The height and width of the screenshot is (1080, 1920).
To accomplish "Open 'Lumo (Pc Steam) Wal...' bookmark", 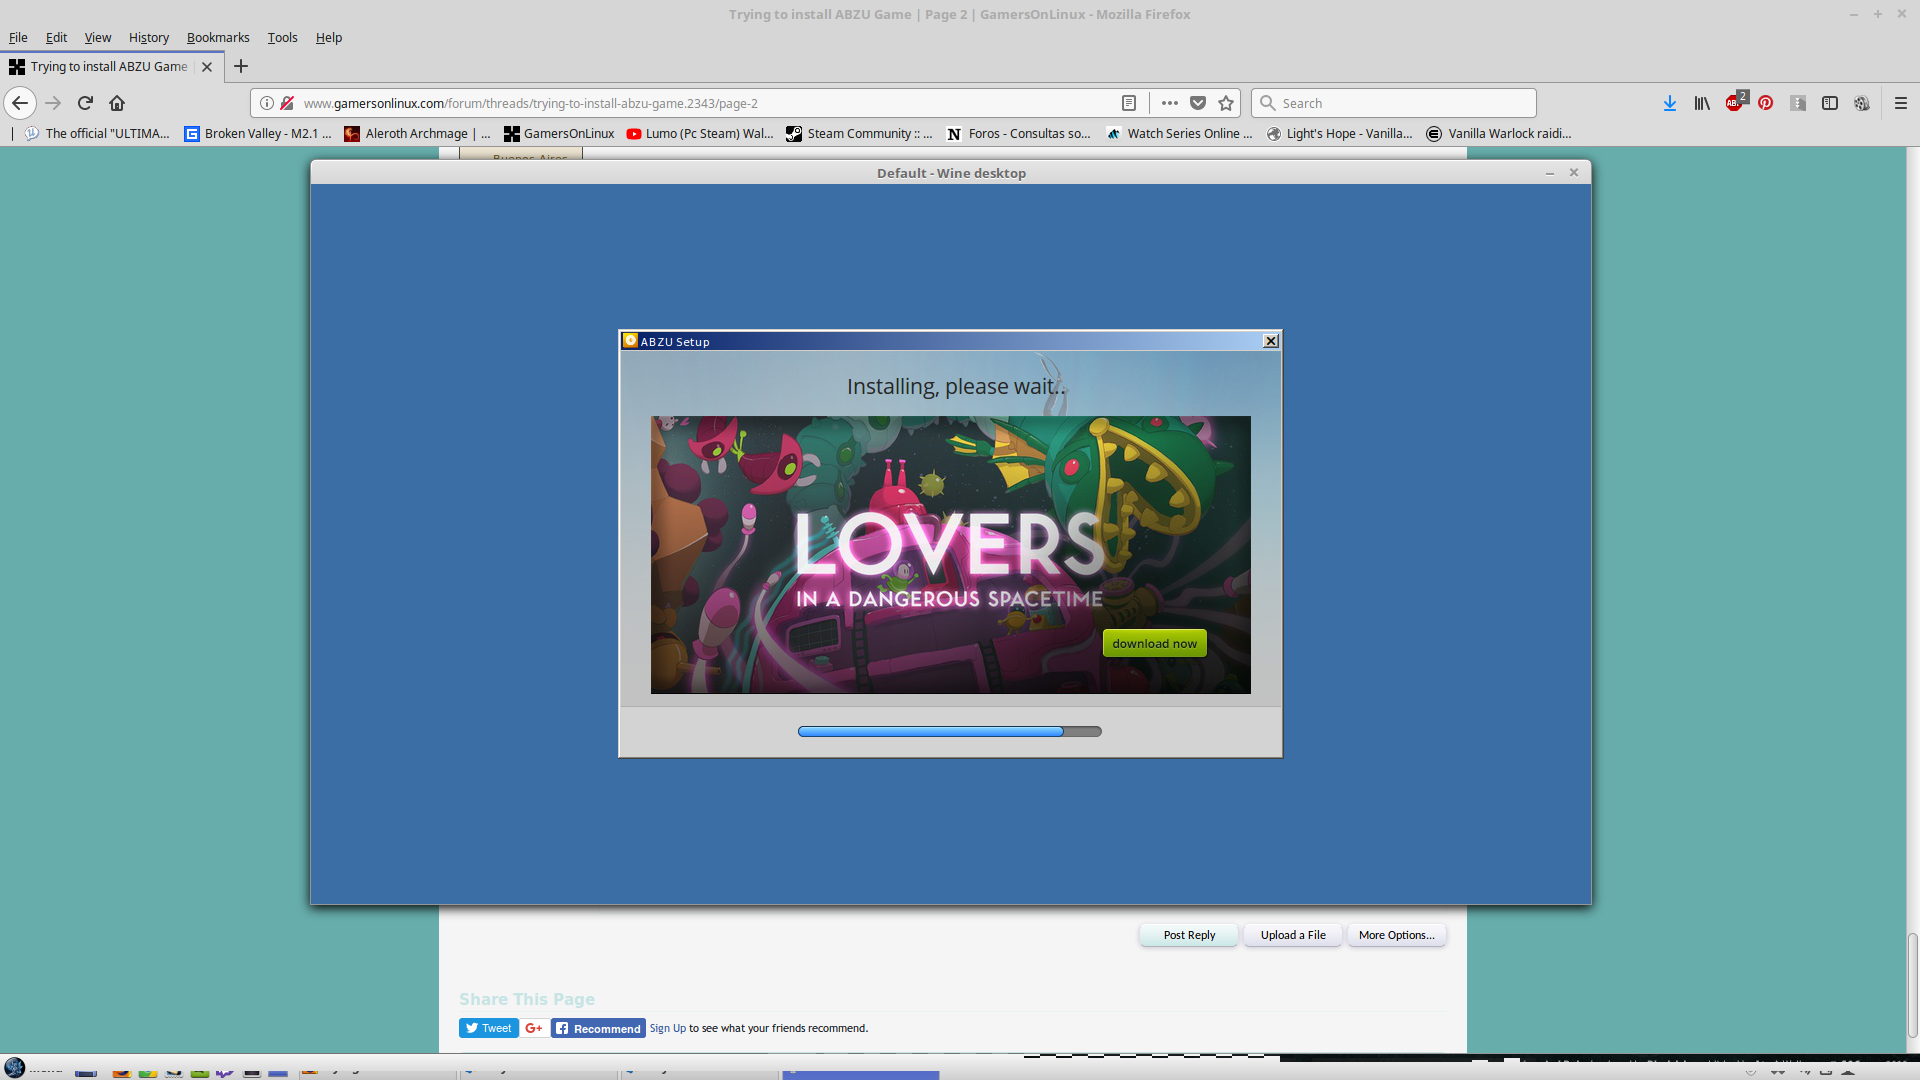I will [x=700, y=133].
